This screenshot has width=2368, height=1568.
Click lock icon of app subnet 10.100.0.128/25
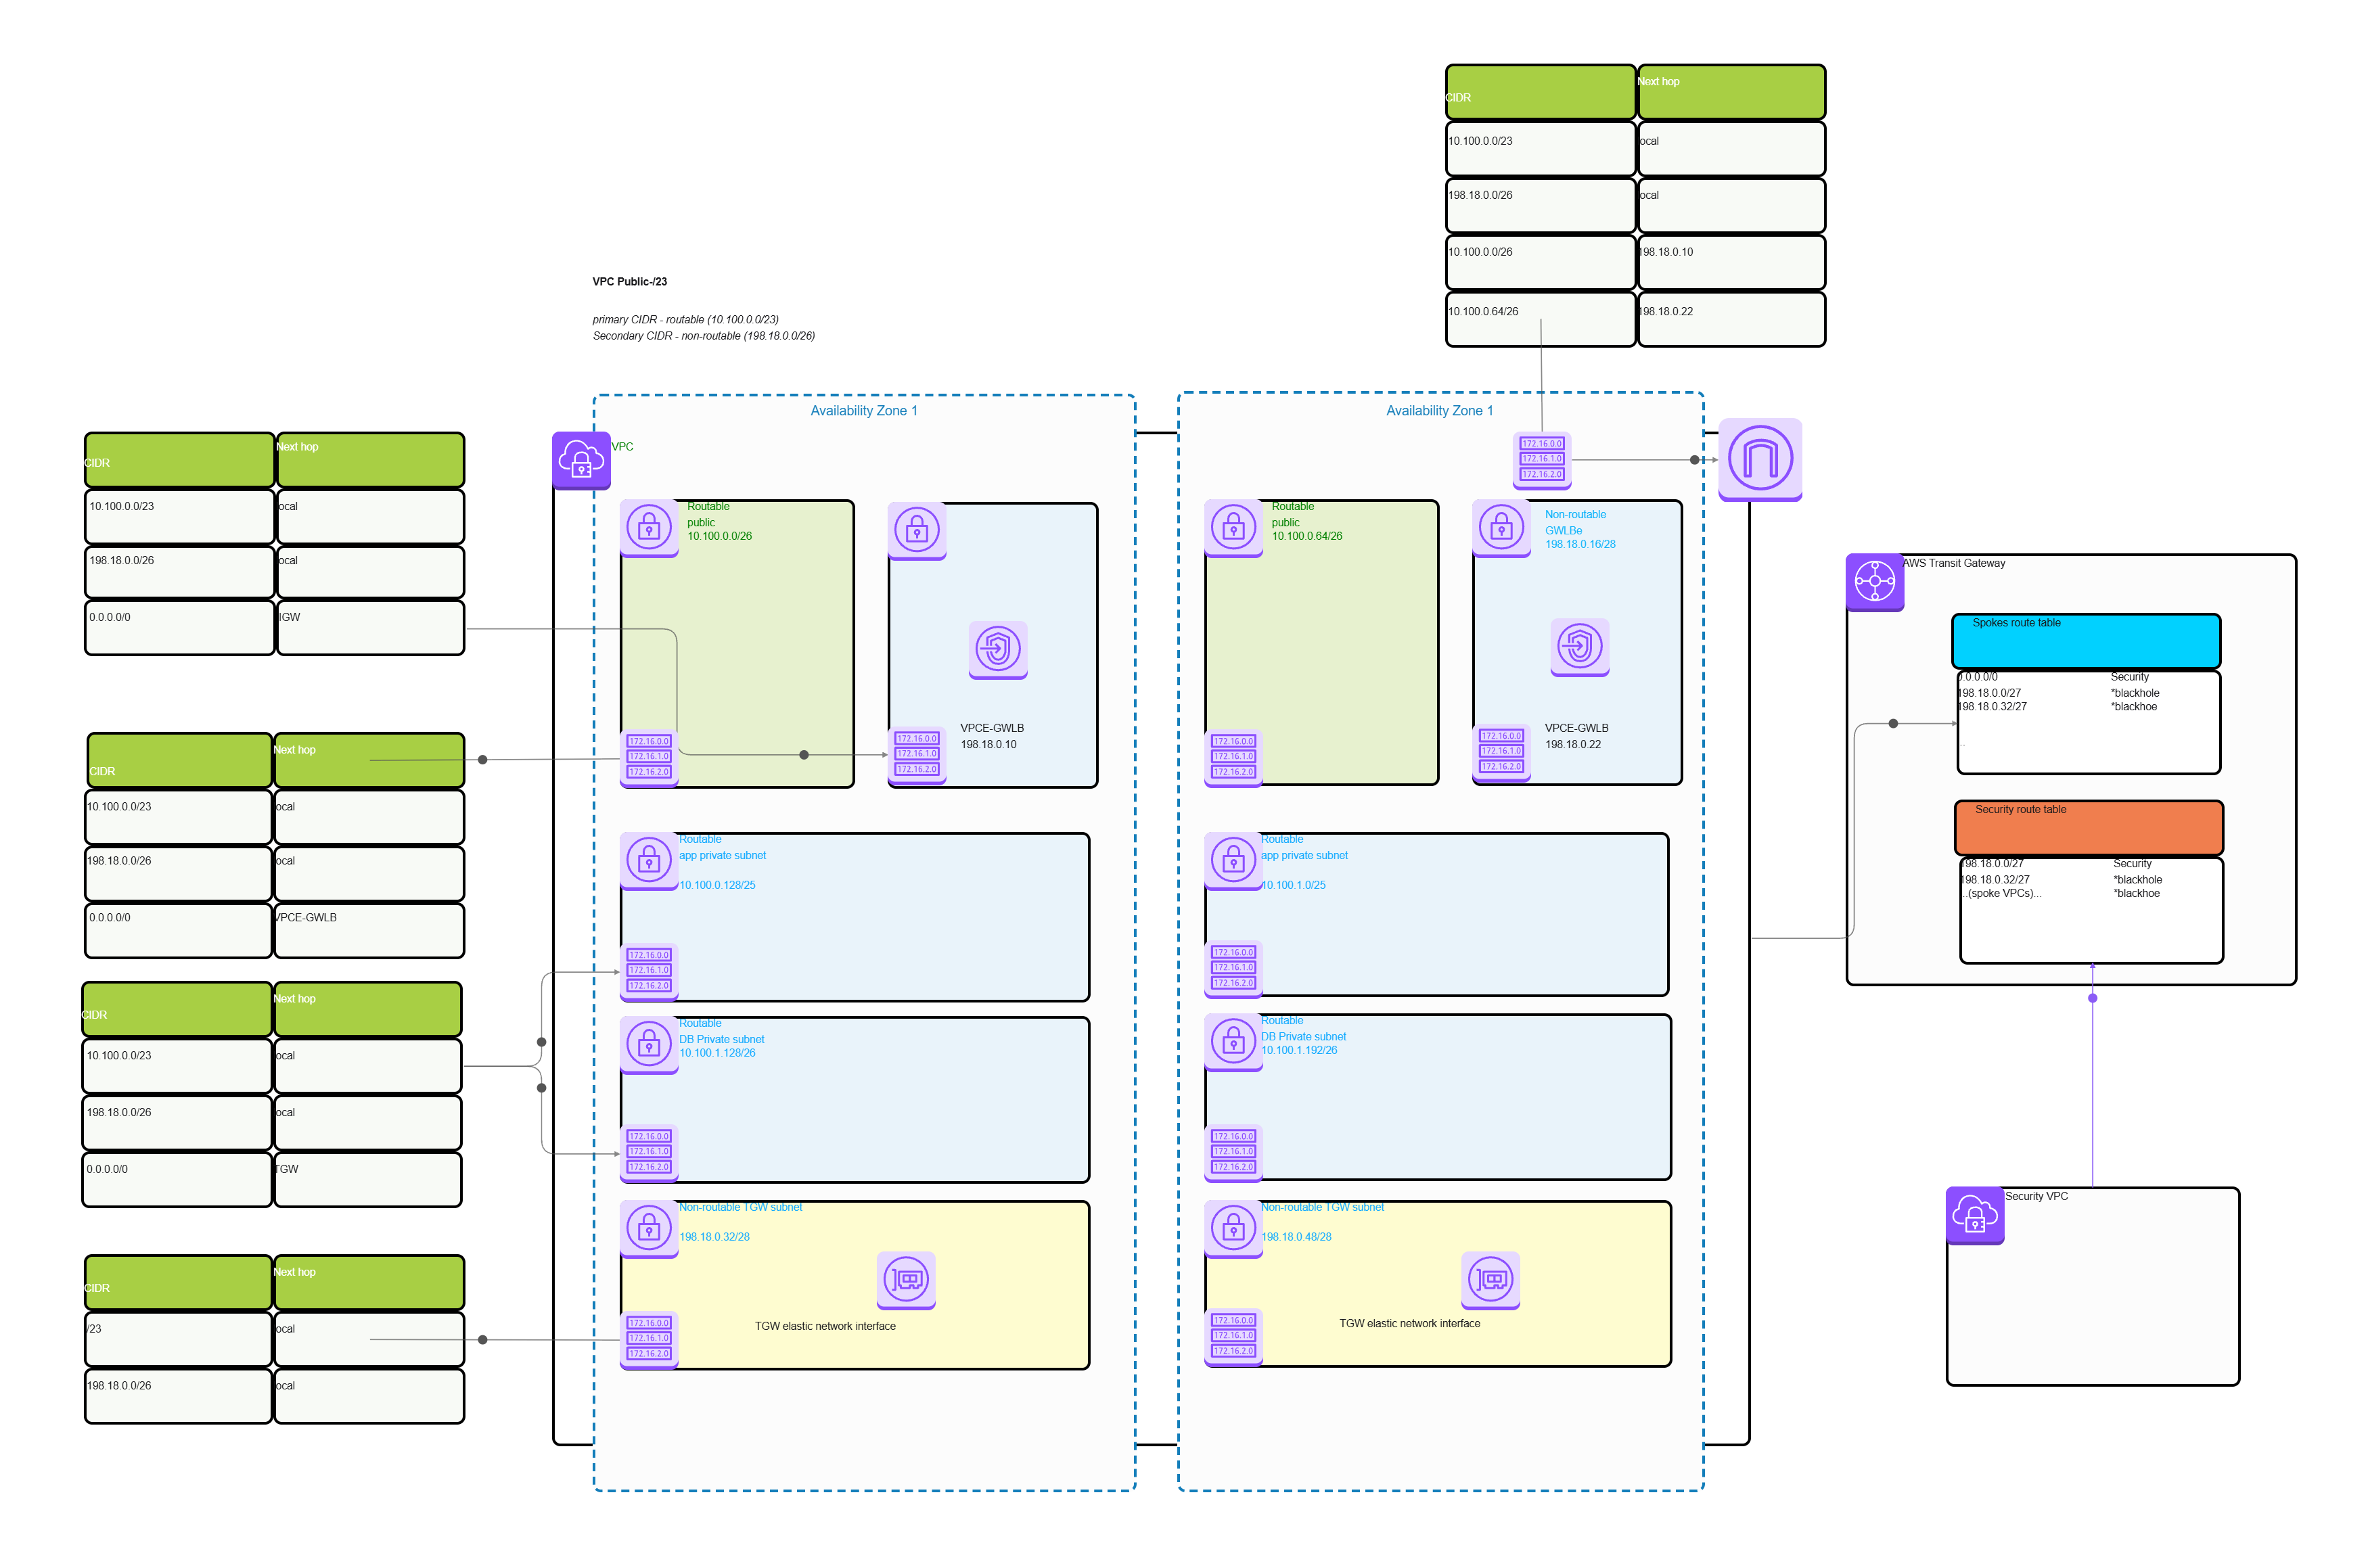point(649,861)
